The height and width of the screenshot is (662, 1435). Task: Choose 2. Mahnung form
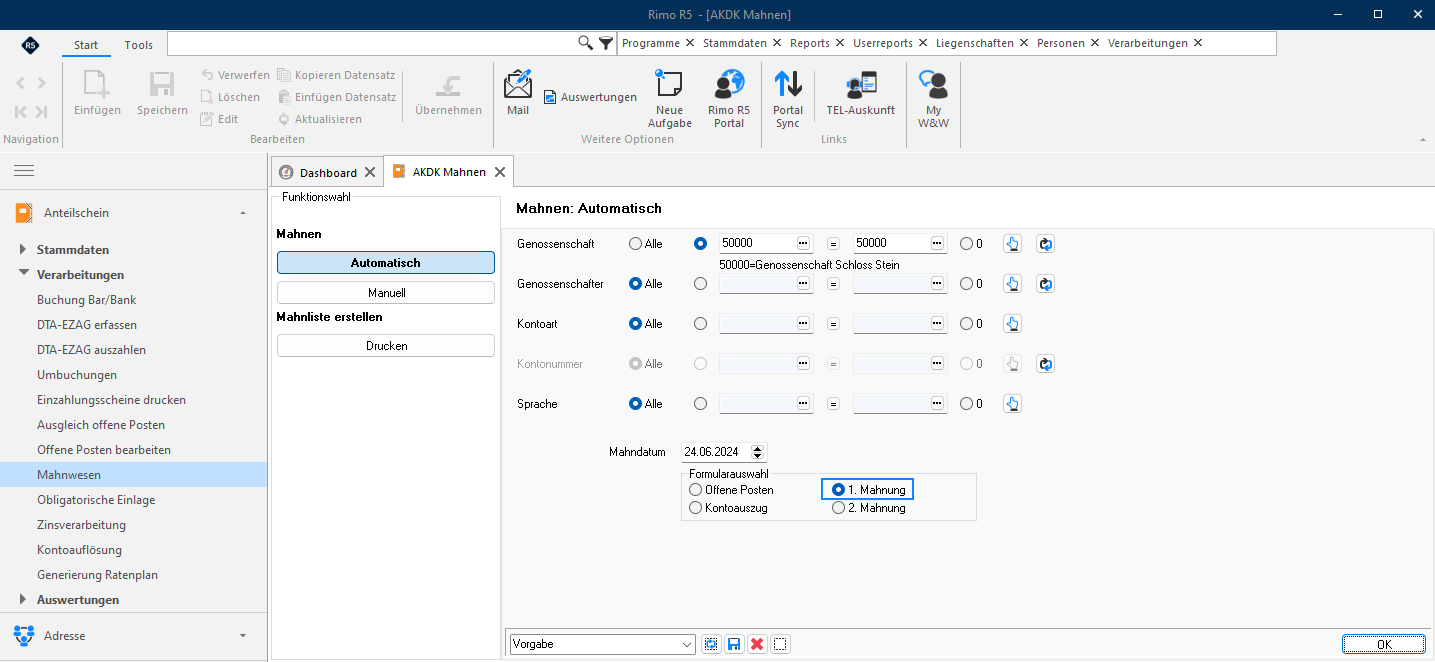[x=869, y=508]
